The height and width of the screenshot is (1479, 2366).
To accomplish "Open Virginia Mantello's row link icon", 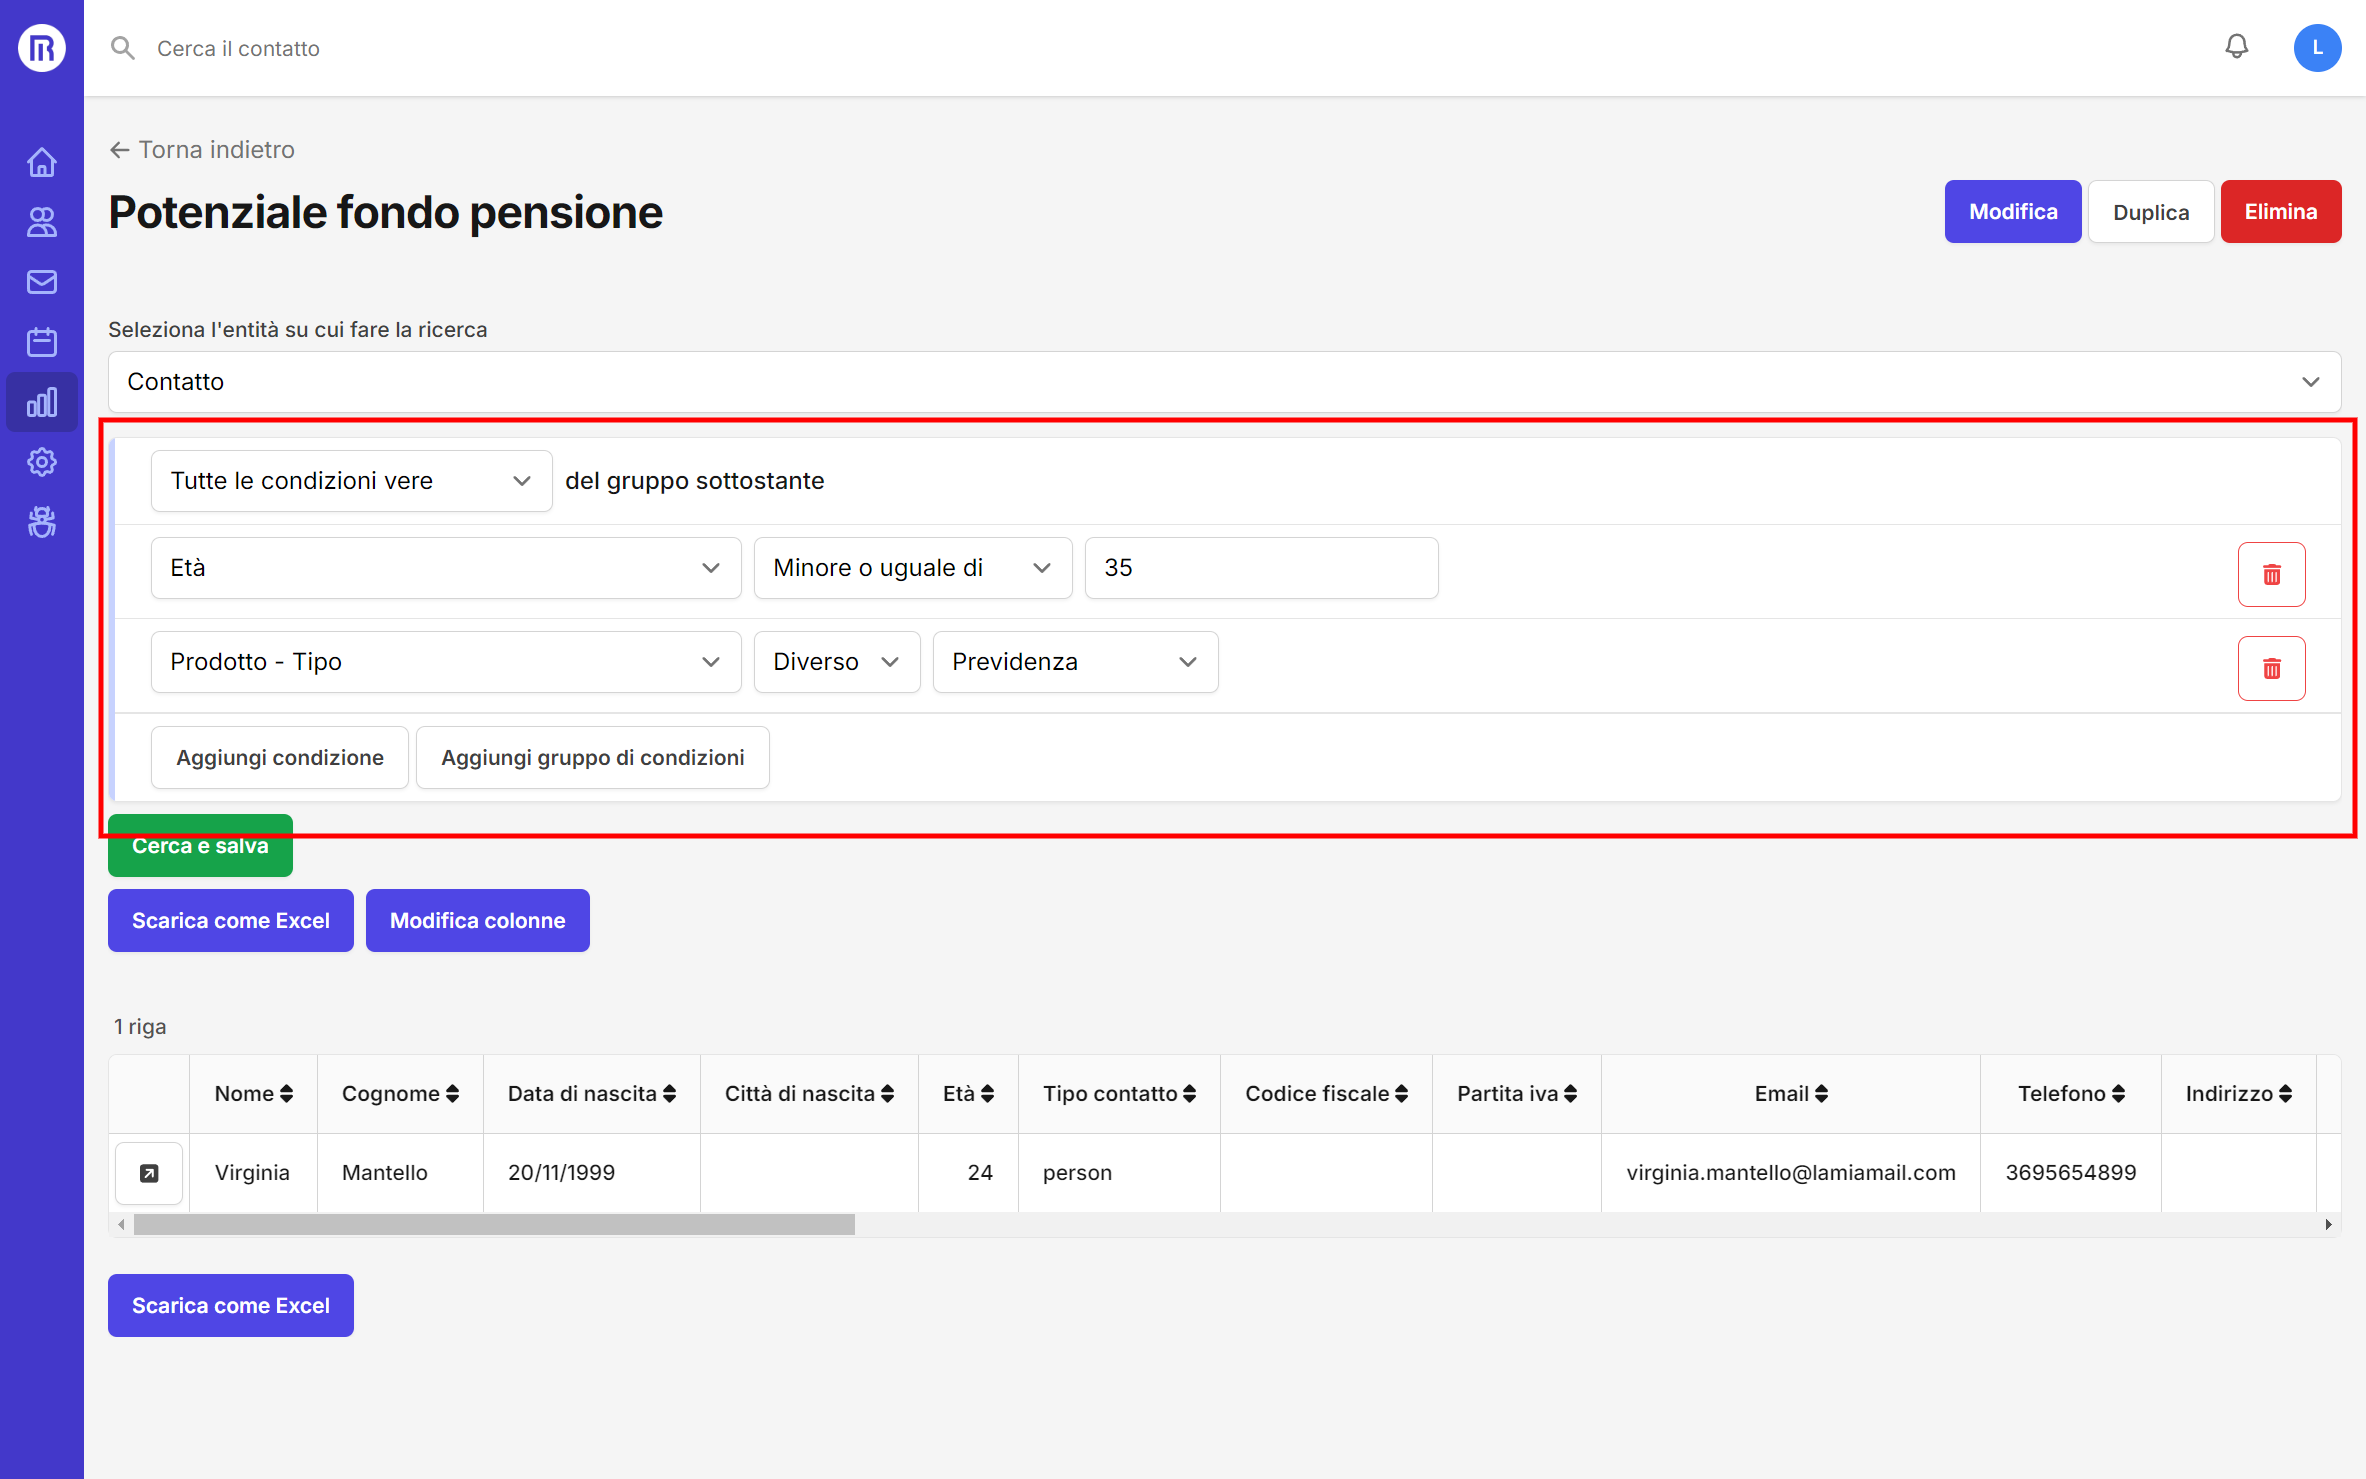I will [x=149, y=1172].
